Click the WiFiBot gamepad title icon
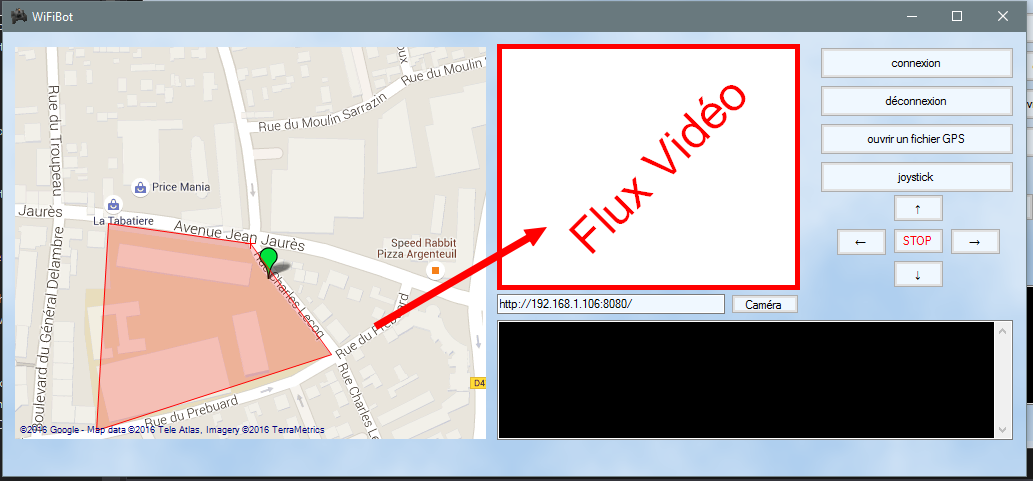This screenshot has width=1033, height=481. (x=20, y=16)
